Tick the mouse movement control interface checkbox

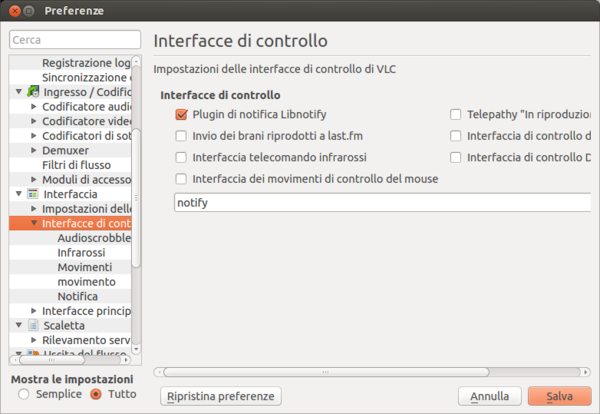coord(181,179)
